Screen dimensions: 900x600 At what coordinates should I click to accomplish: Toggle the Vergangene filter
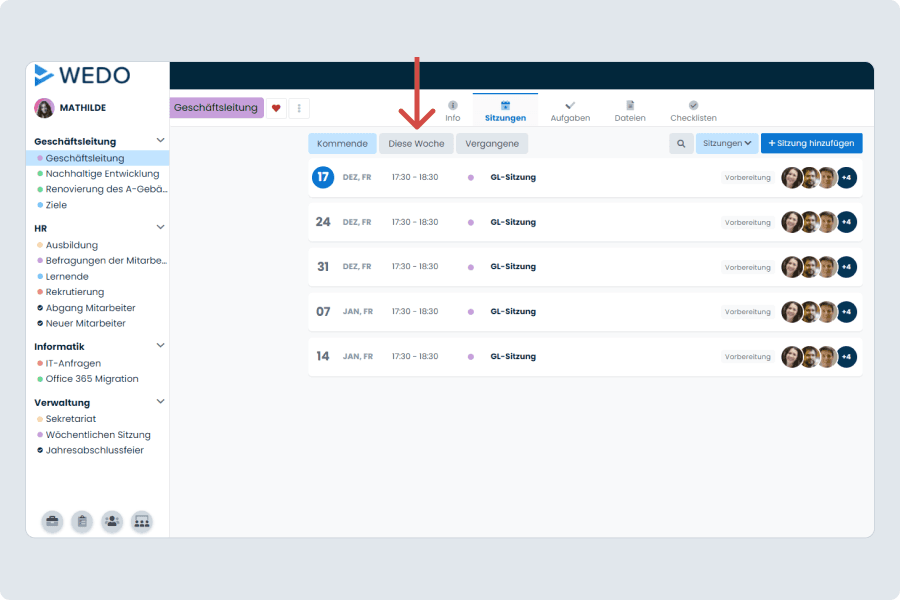coord(492,144)
